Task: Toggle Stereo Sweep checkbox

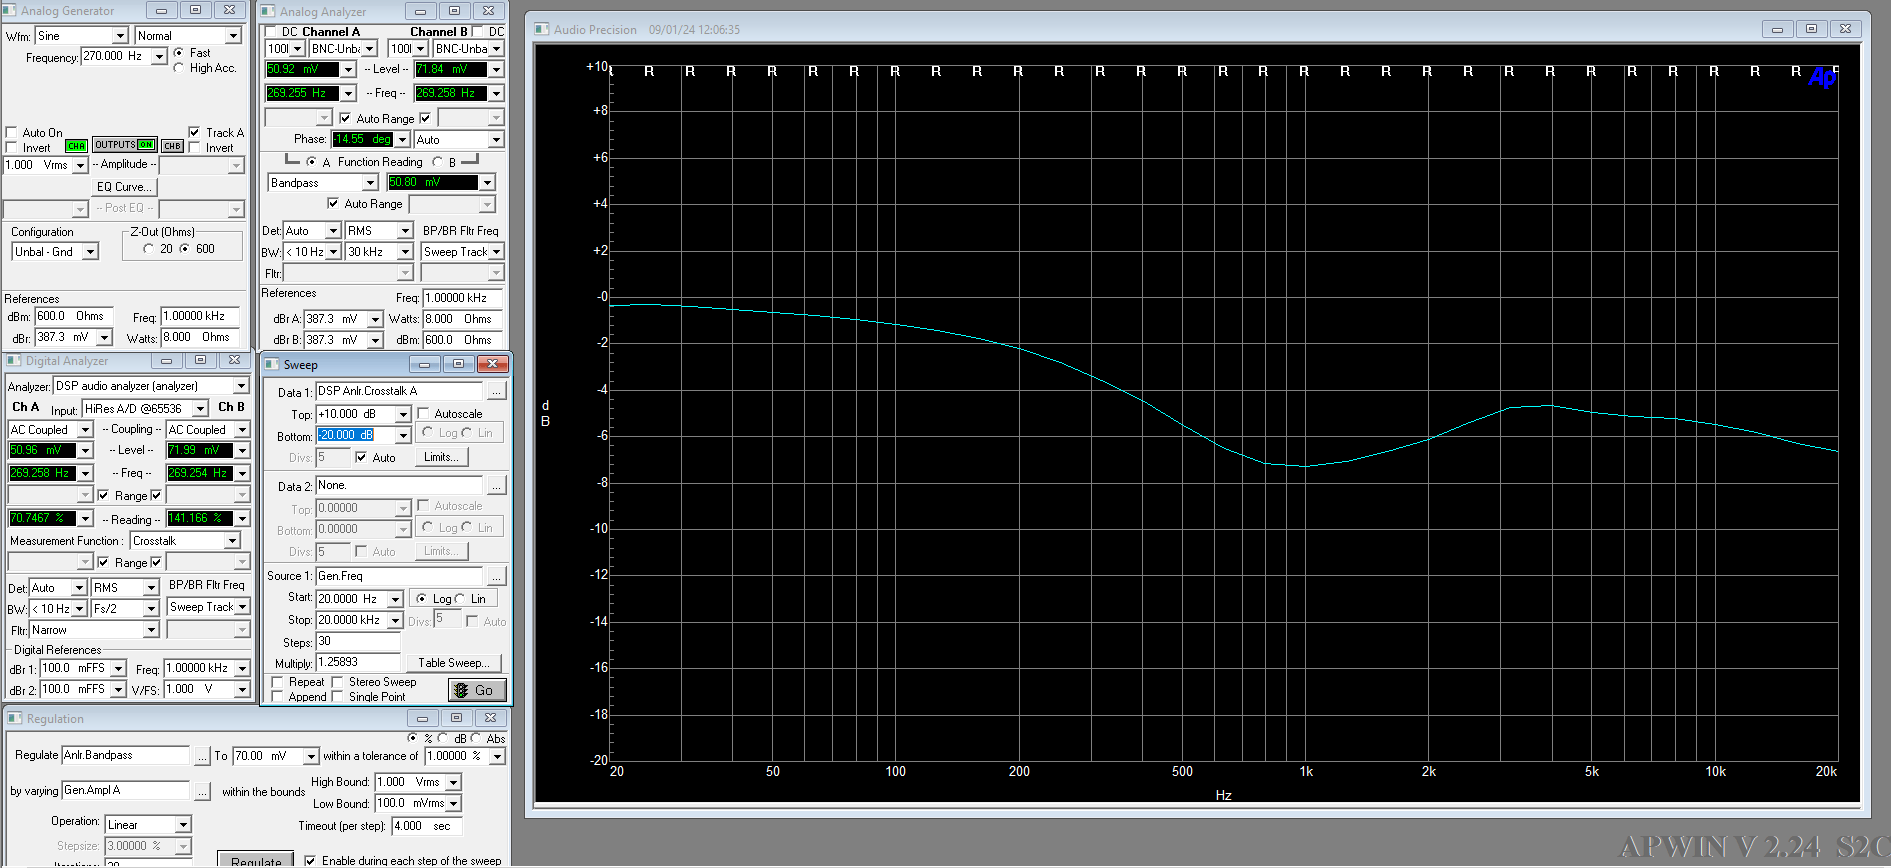Action: (337, 682)
